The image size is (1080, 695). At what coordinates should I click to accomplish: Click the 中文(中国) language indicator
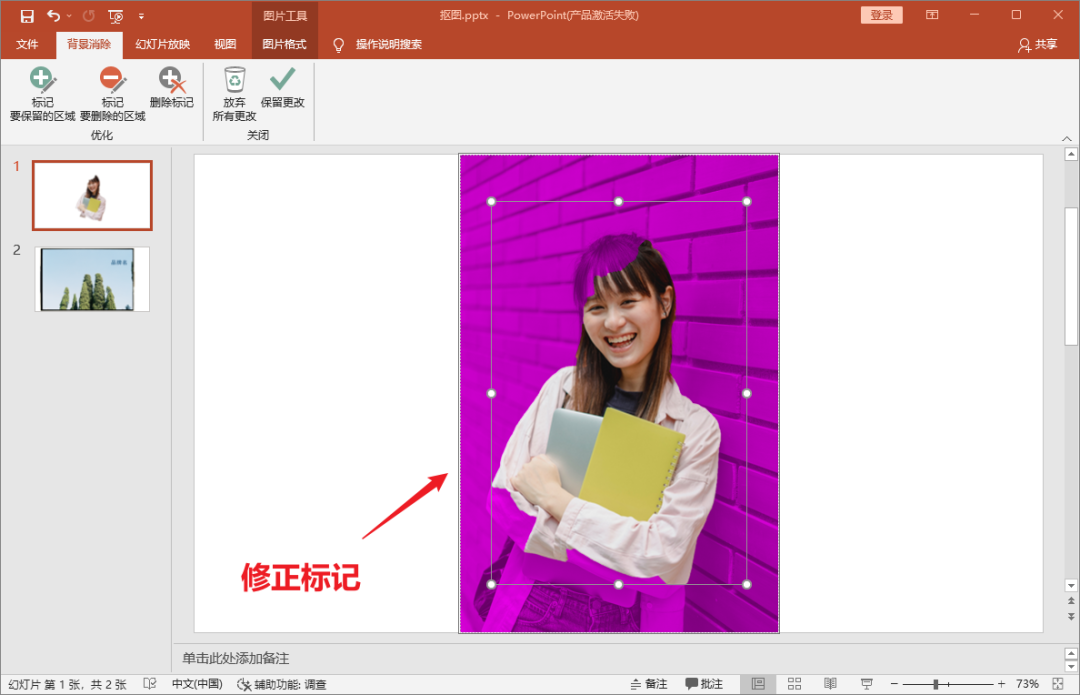pos(197,684)
